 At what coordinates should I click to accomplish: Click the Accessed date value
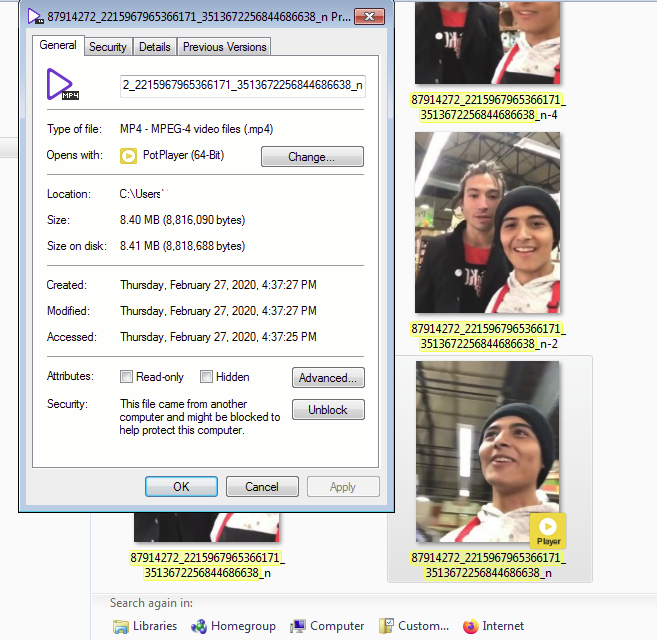coord(218,337)
